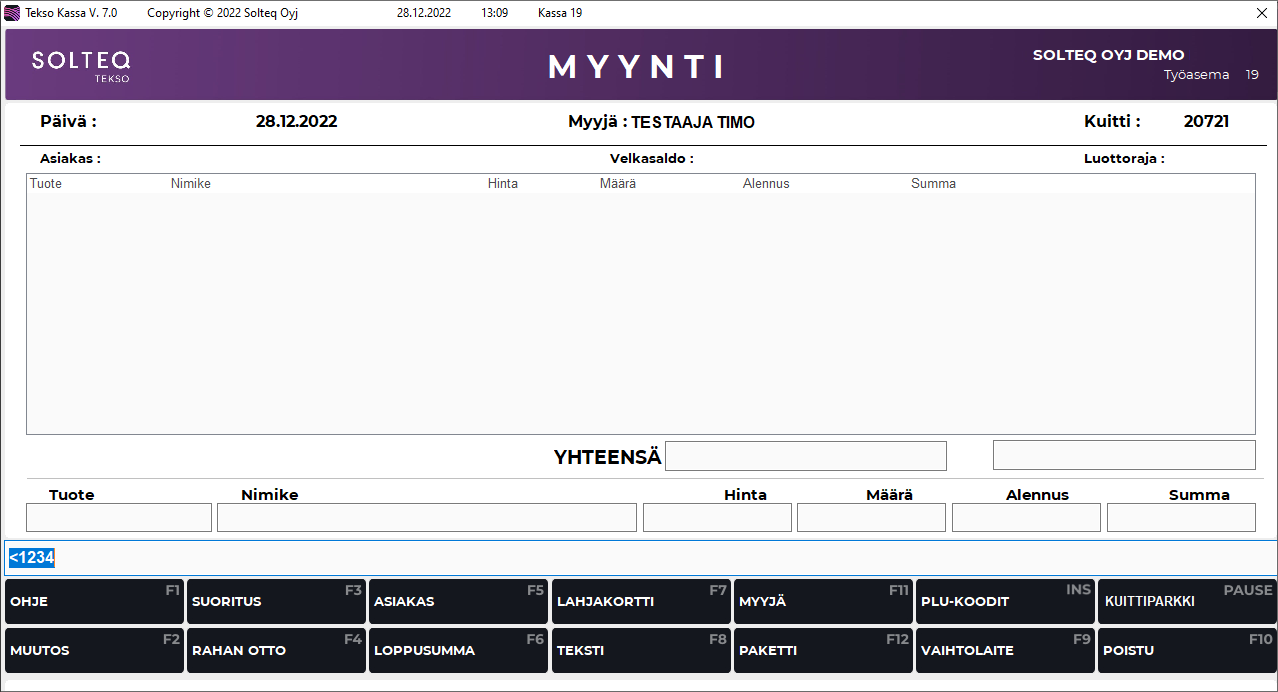Click the TEKSTI F8 button

(641, 650)
